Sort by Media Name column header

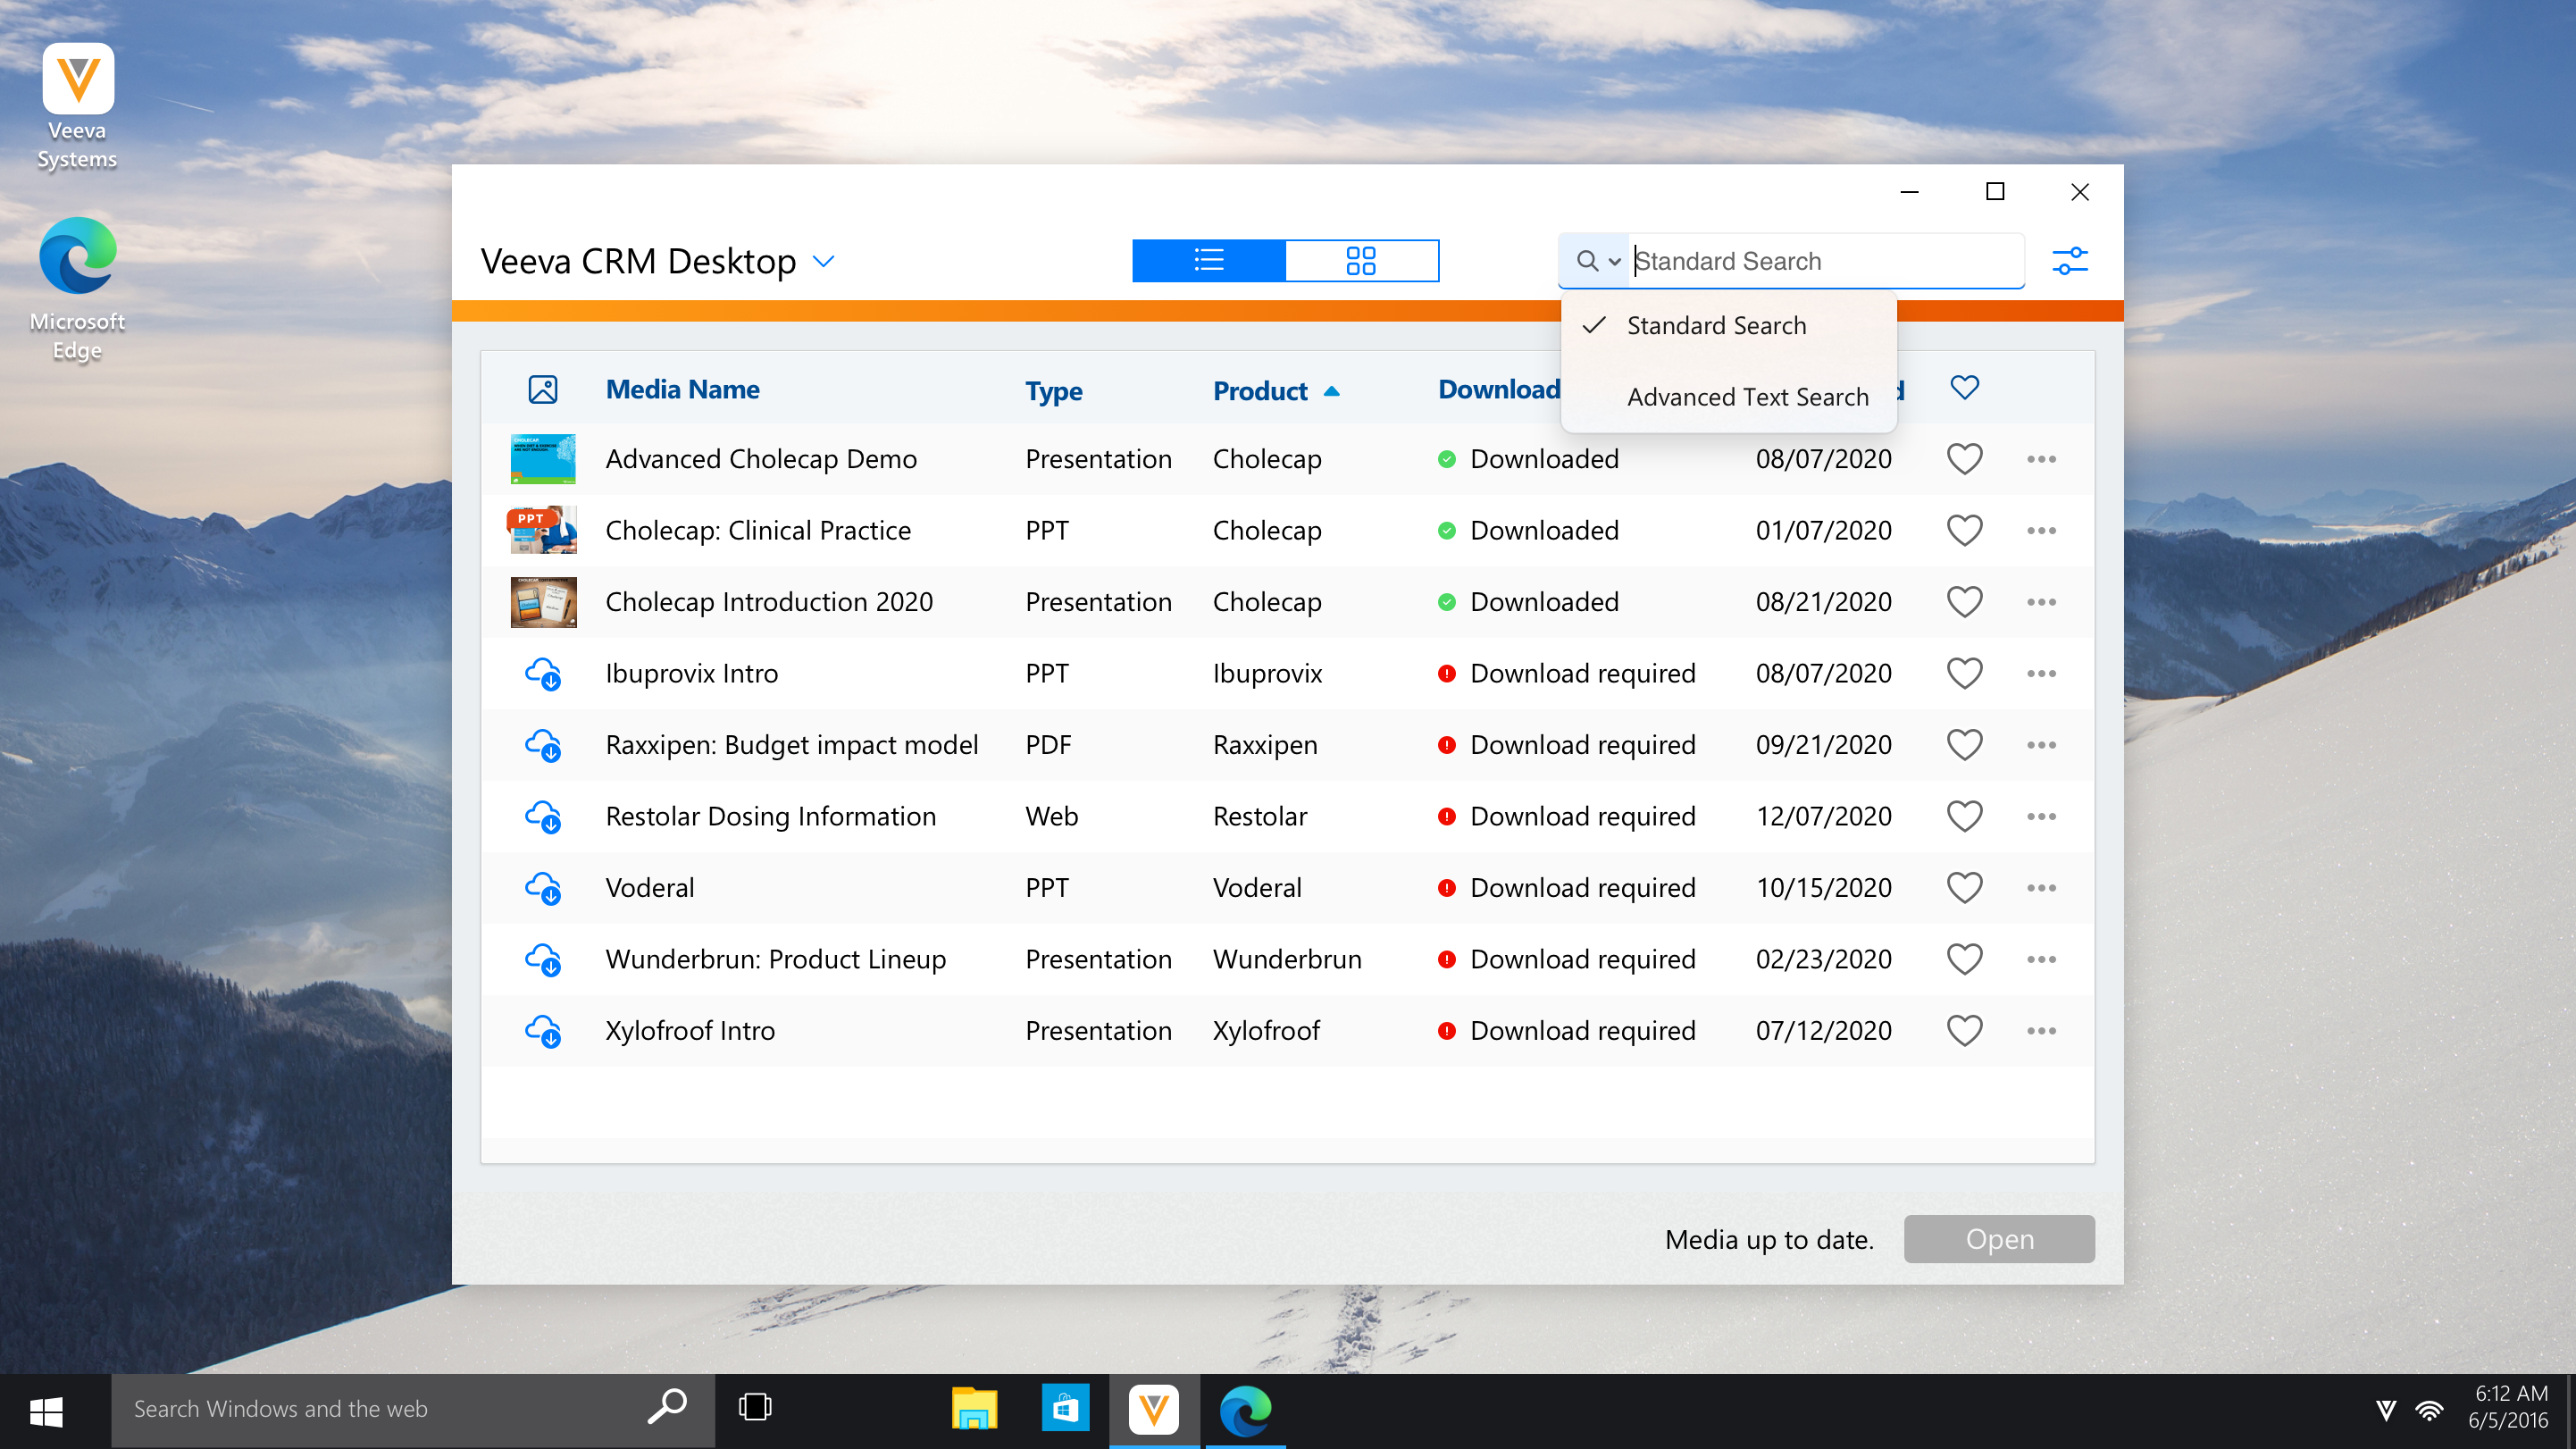[x=682, y=389]
